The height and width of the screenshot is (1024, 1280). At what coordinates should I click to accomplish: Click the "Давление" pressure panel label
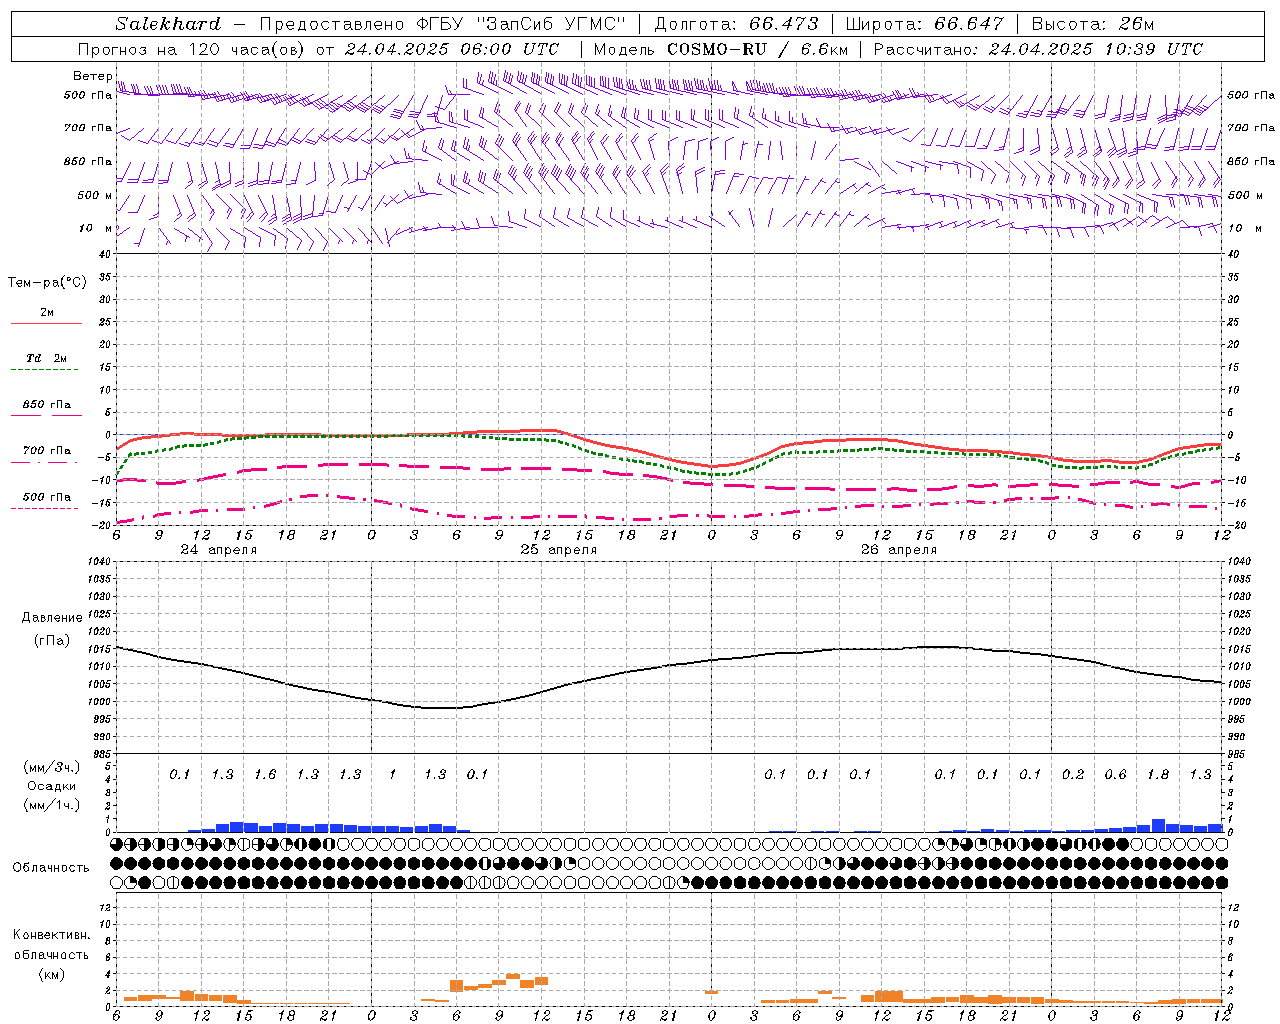[x=52, y=618]
